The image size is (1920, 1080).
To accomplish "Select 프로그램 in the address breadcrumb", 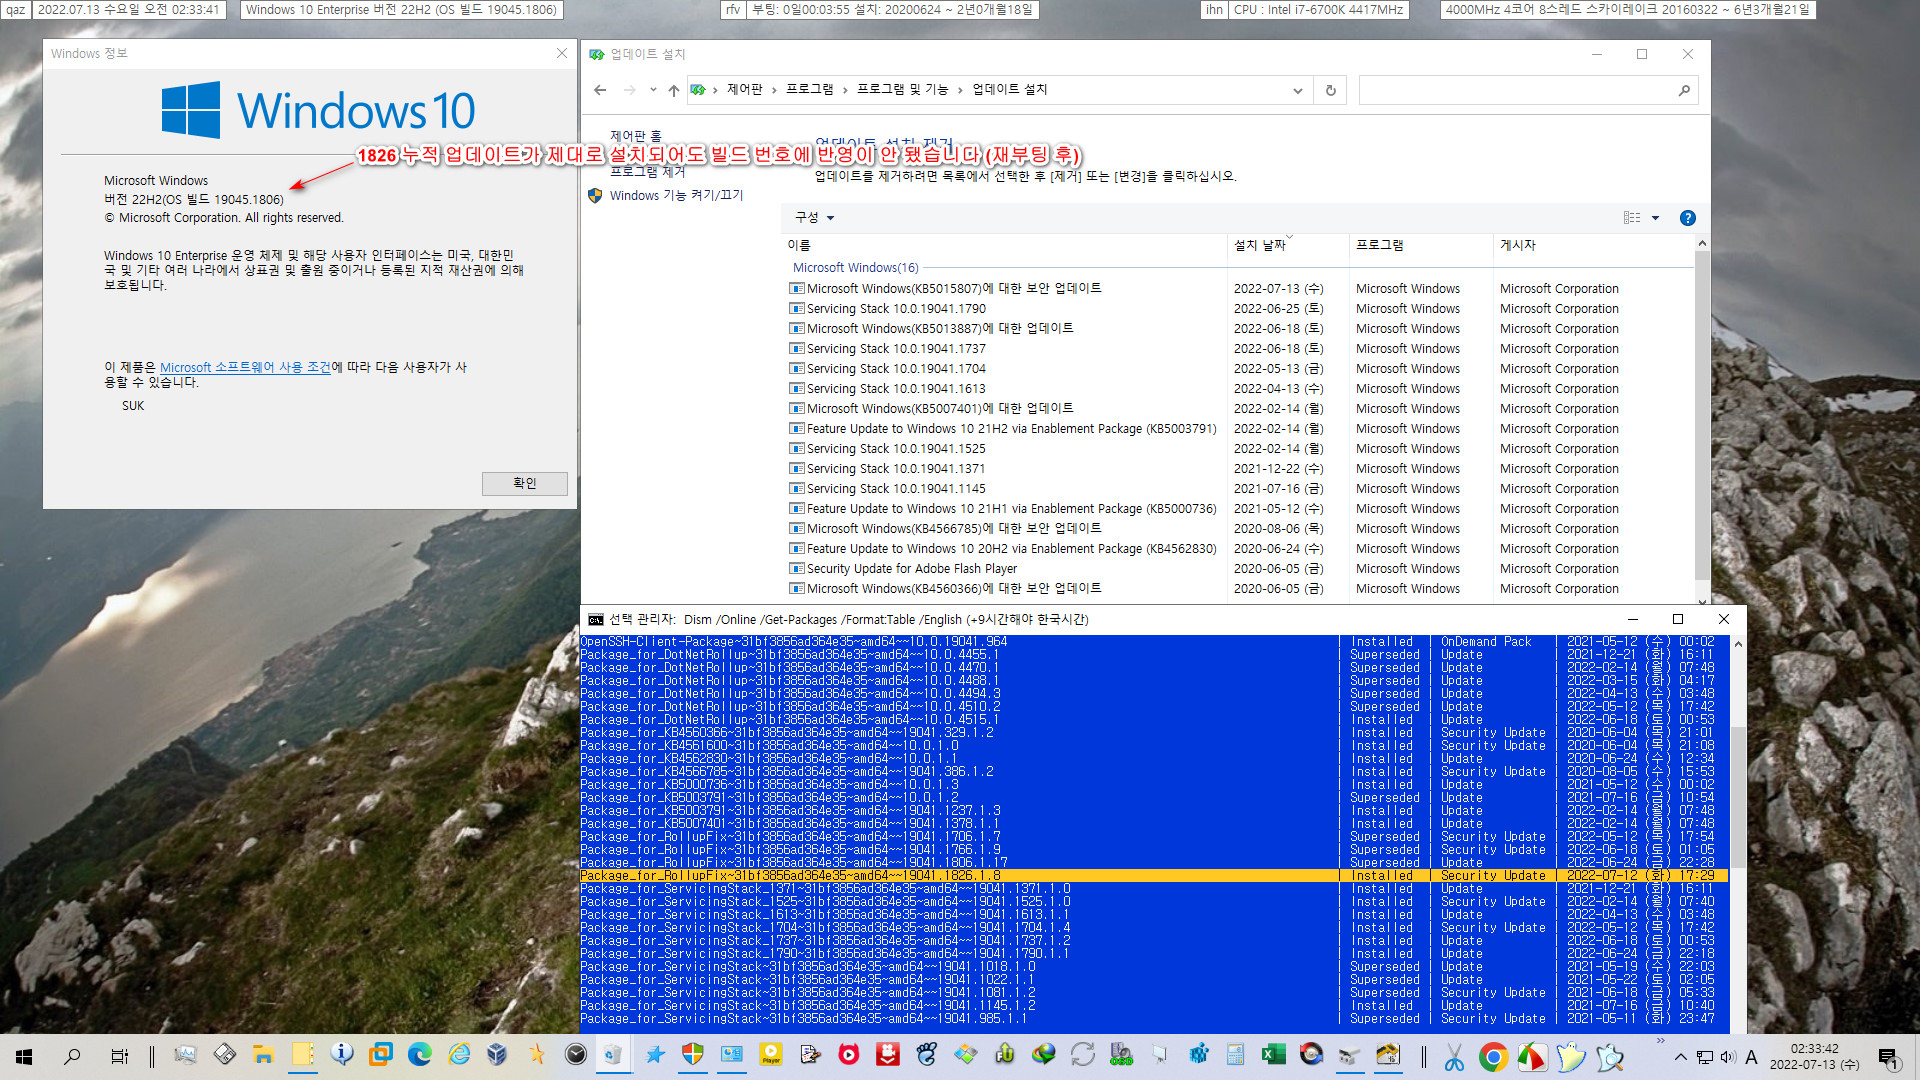I will click(x=809, y=89).
